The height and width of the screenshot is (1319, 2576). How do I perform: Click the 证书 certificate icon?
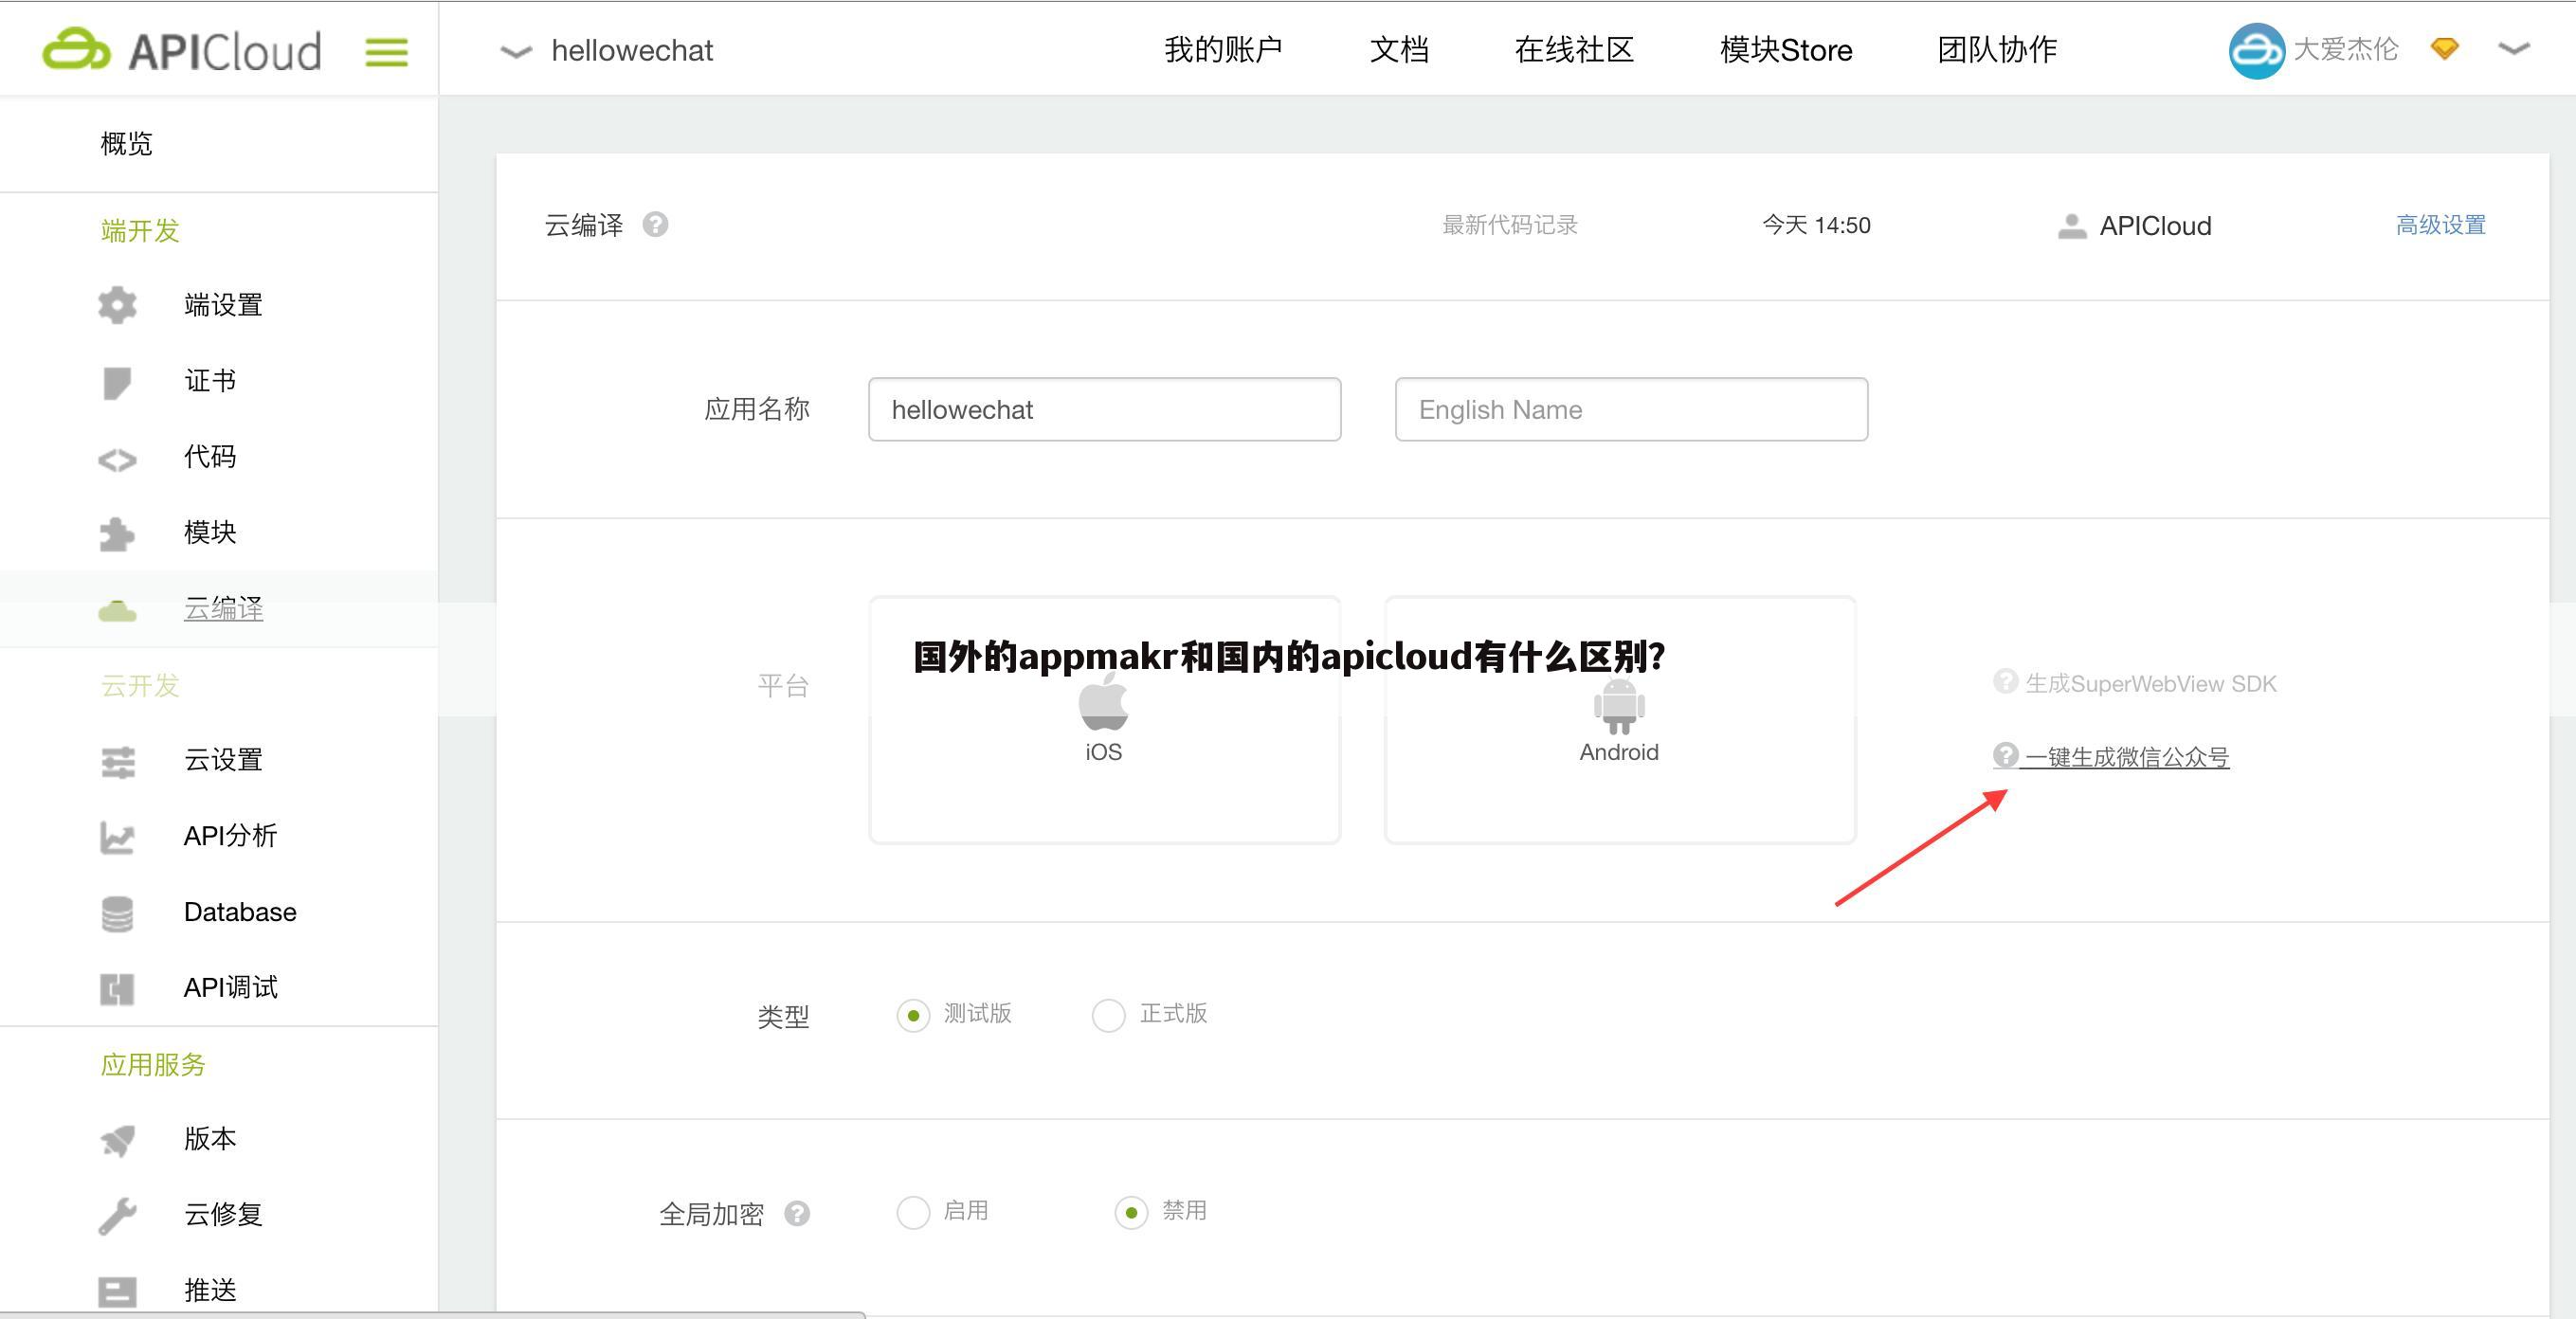(x=117, y=382)
